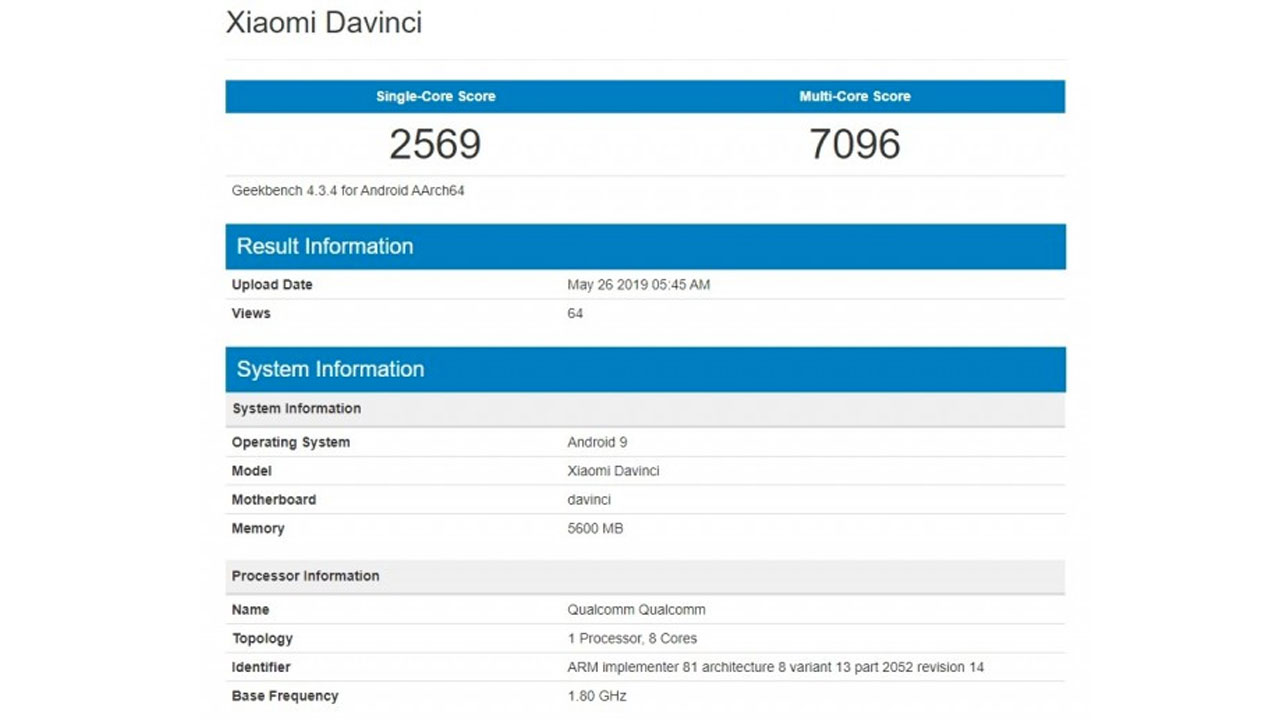Screen dimensions: 1280x720
Task: Select the multi-core score 7096
Action: tap(855, 144)
